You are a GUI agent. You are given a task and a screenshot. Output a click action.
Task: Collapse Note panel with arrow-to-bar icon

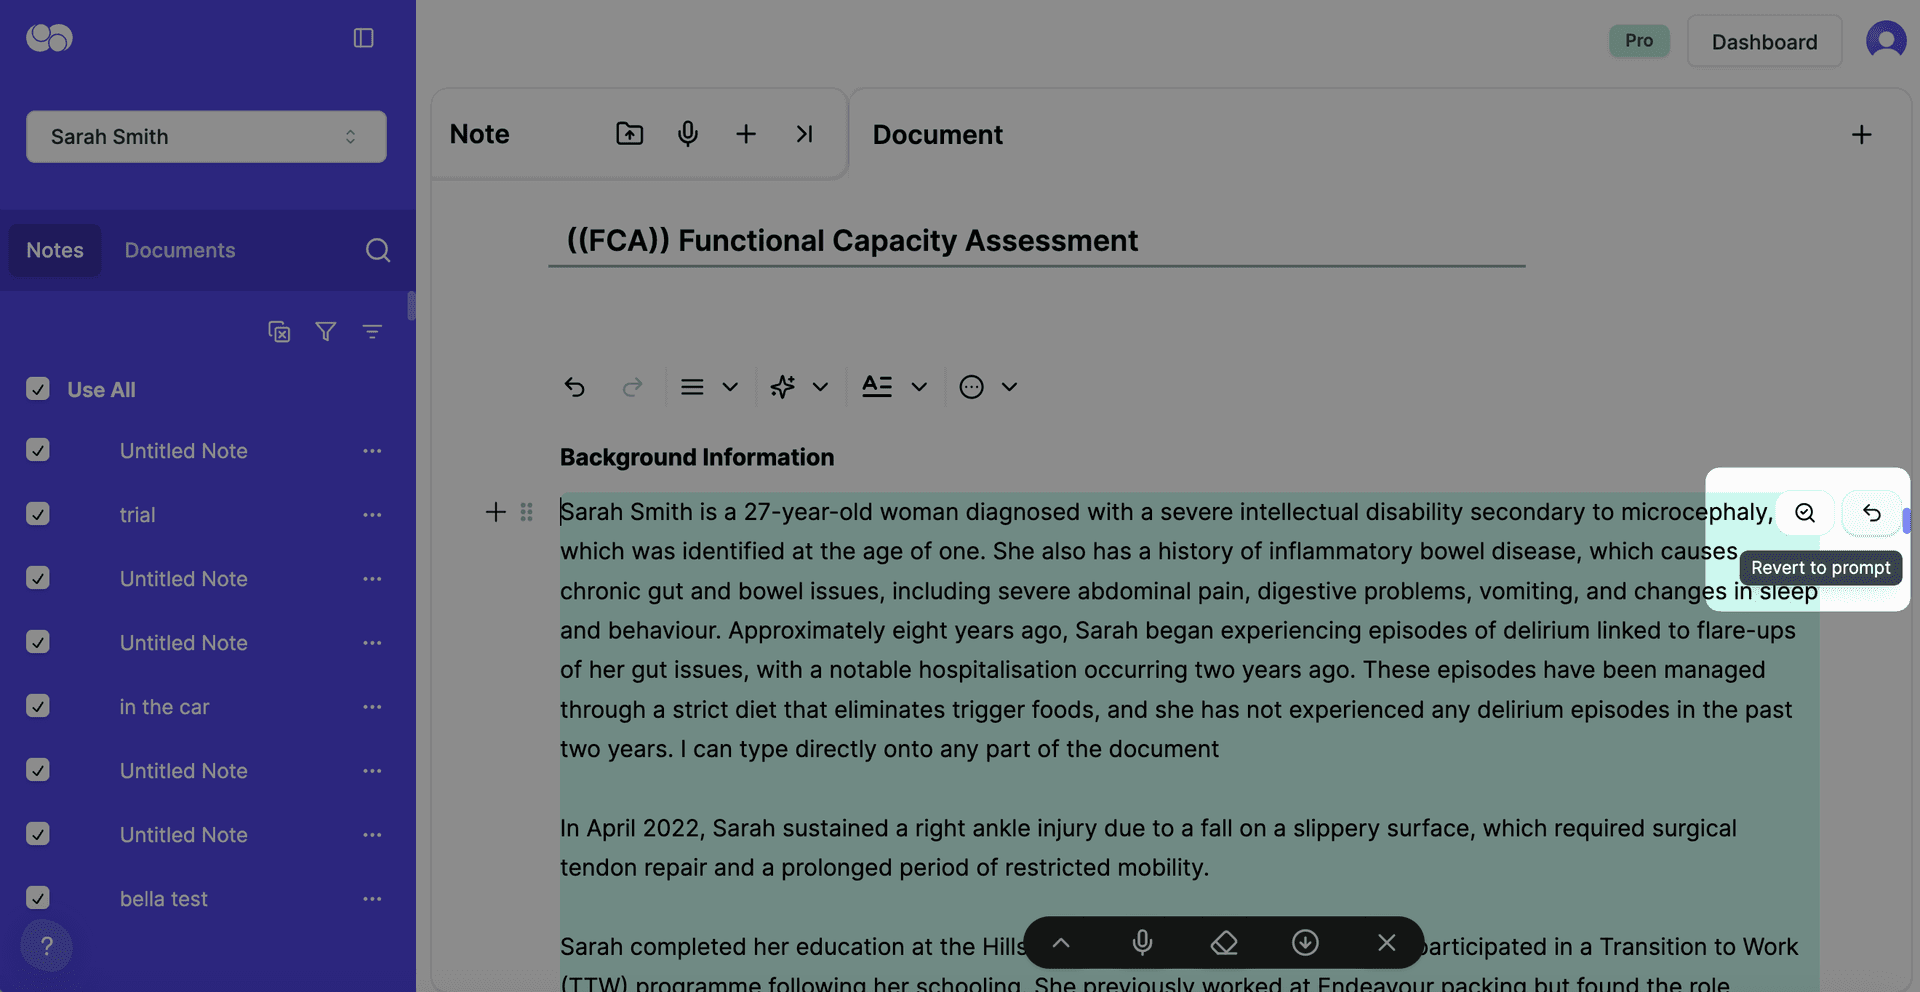click(804, 133)
